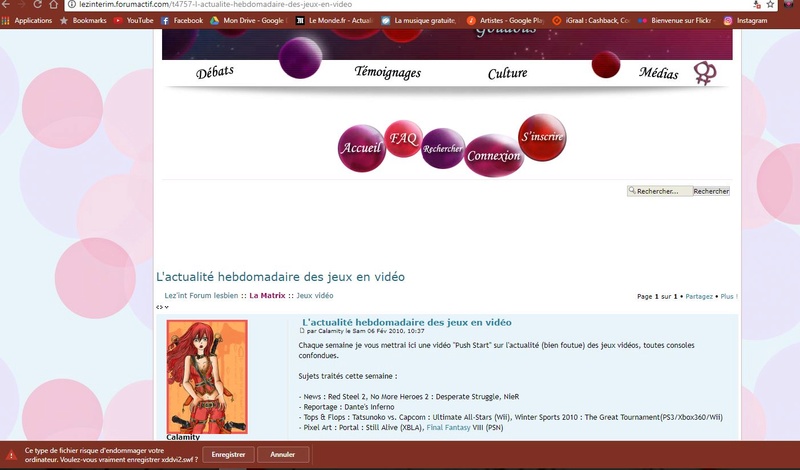
Task: Click the Rechercher button beside the search field
Action: coord(711,191)
